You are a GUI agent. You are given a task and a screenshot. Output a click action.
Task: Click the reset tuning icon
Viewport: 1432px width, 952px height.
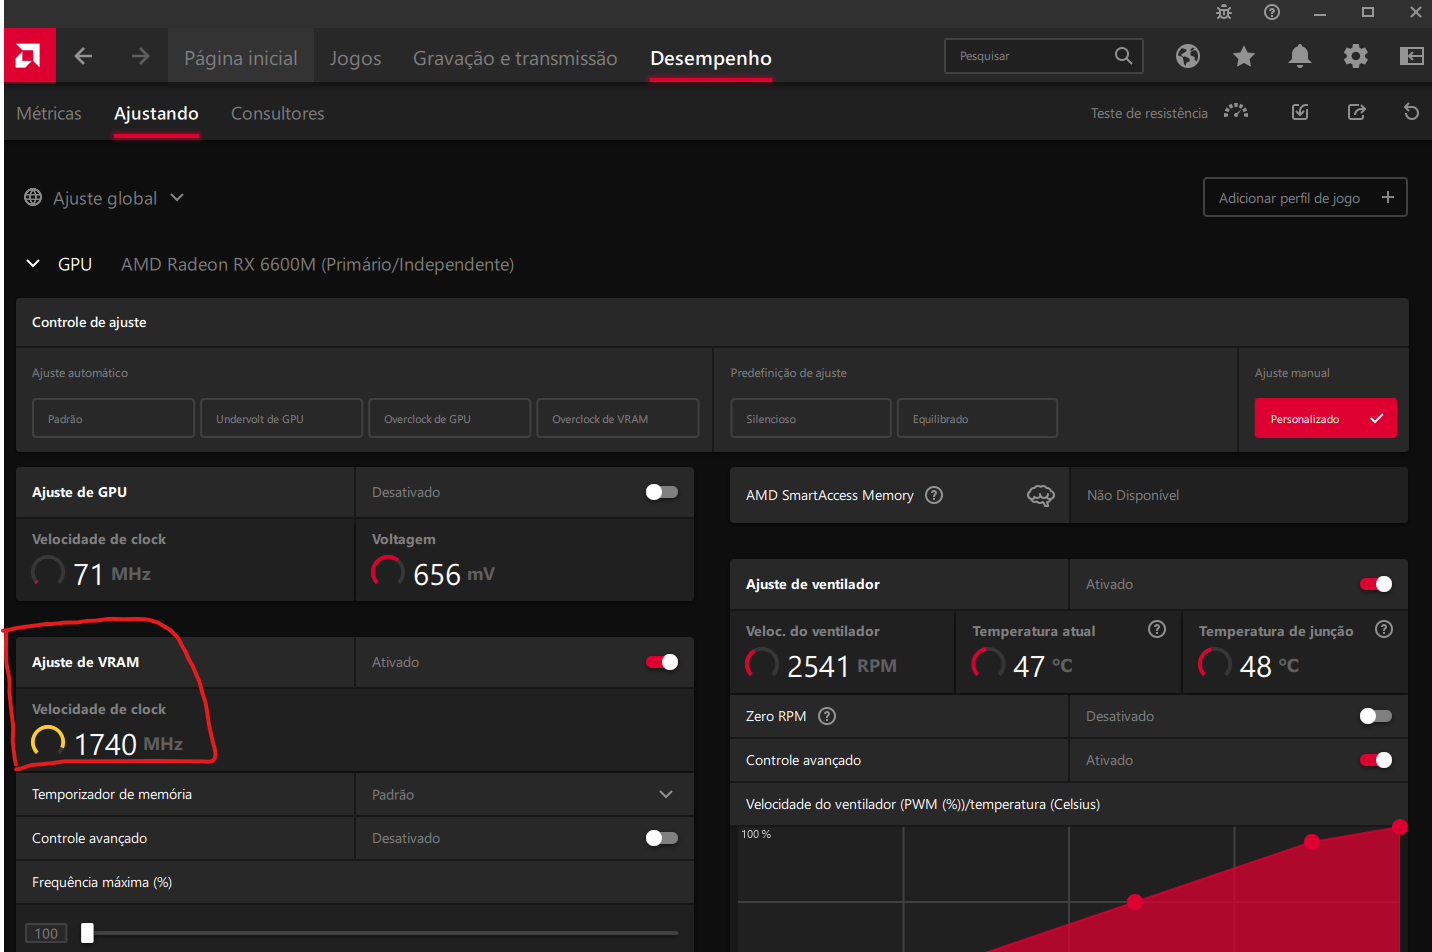pyautogui.click(x=1412, y=112)
